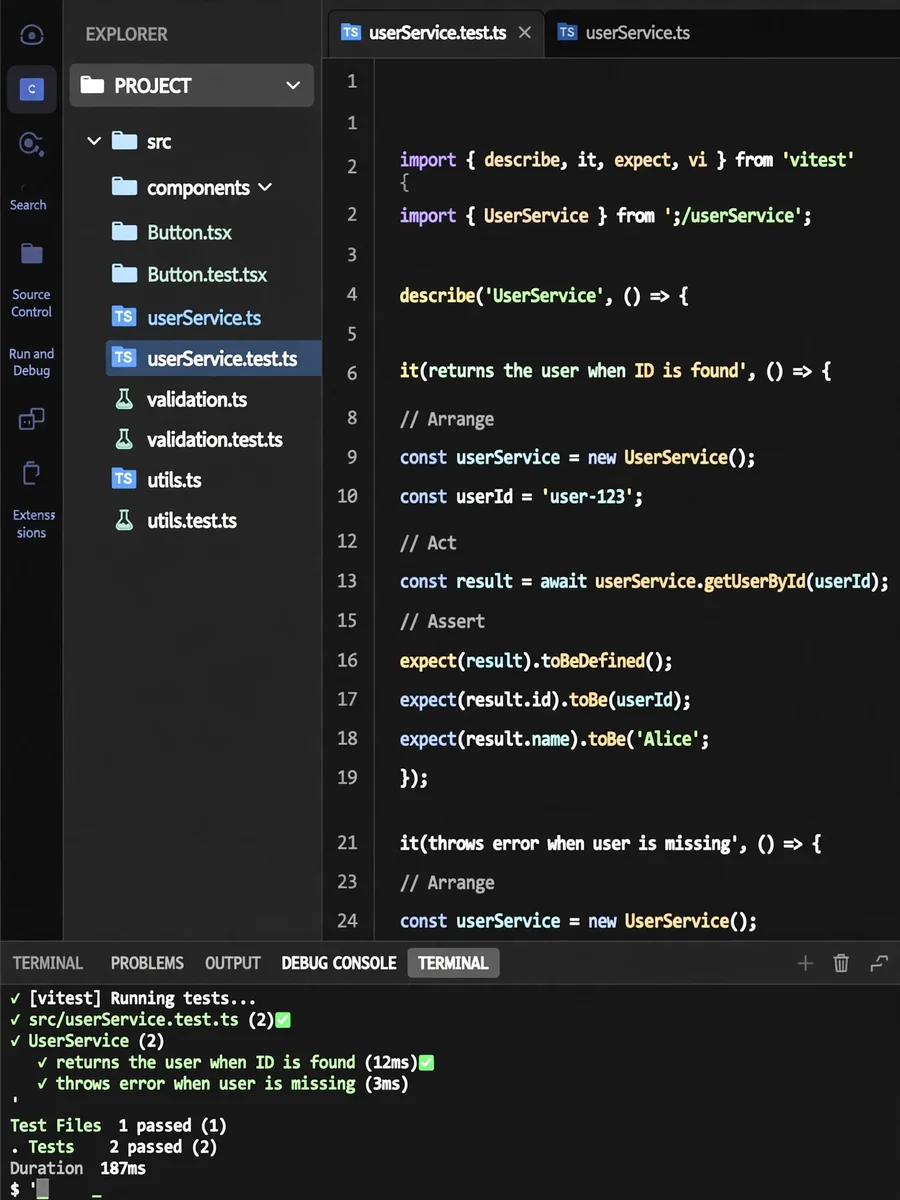Viewport: 900px width, 1200px height.
Task: Click the blue C icon in activity bar
Action: [x=31, y=90]
